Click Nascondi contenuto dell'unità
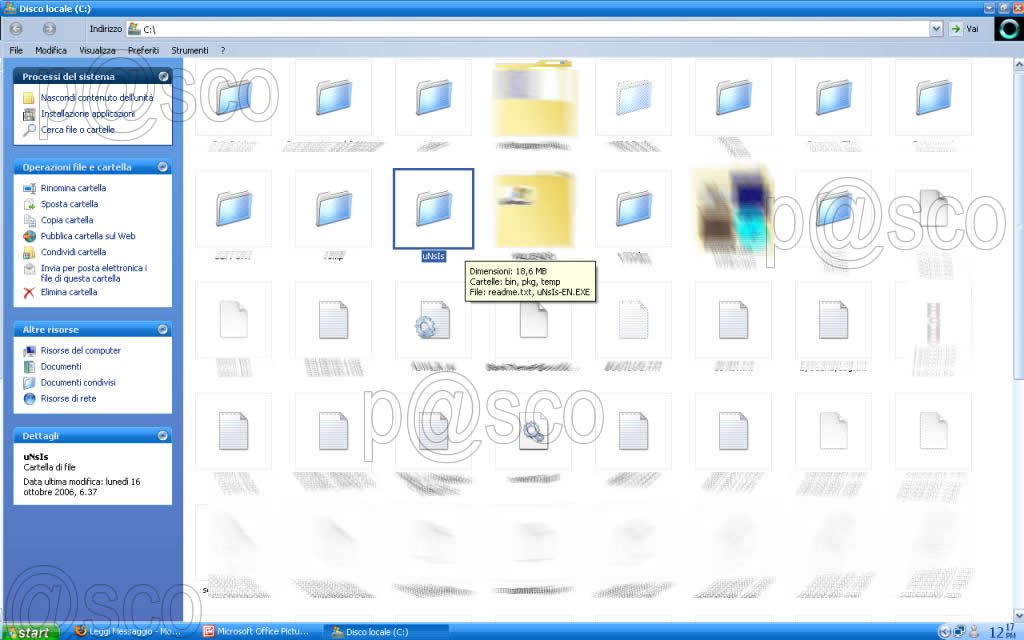 pyautogui.click(x=97, y=98)
